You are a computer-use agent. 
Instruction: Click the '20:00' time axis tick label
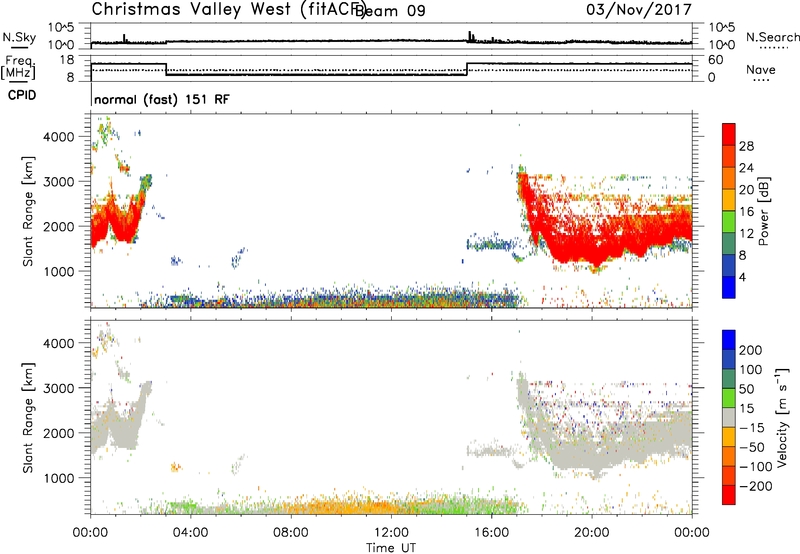pos(591,533)
